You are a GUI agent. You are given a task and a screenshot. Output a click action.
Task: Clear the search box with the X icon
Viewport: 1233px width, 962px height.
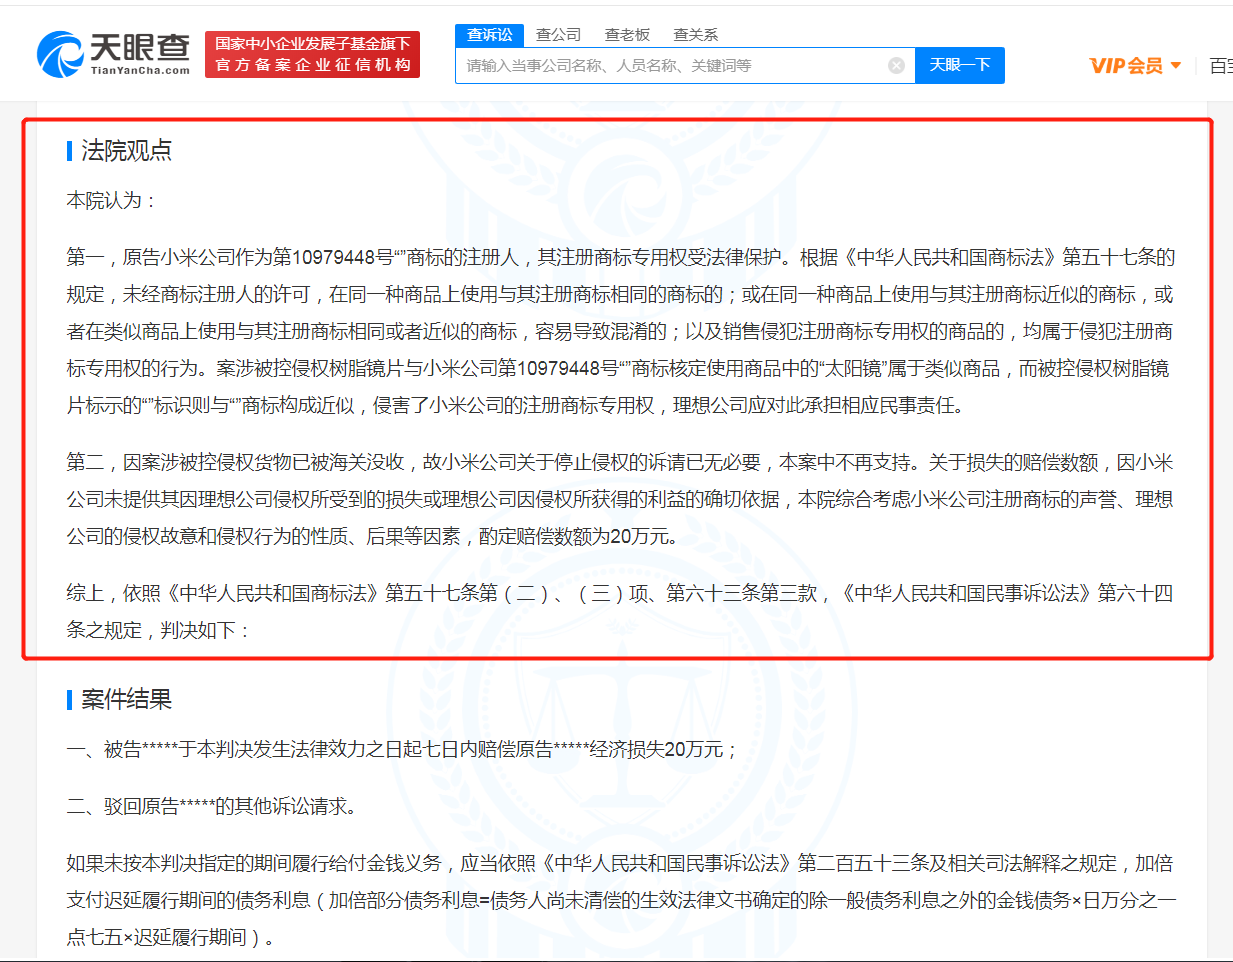pyautogui.click(x=896, y=65)
